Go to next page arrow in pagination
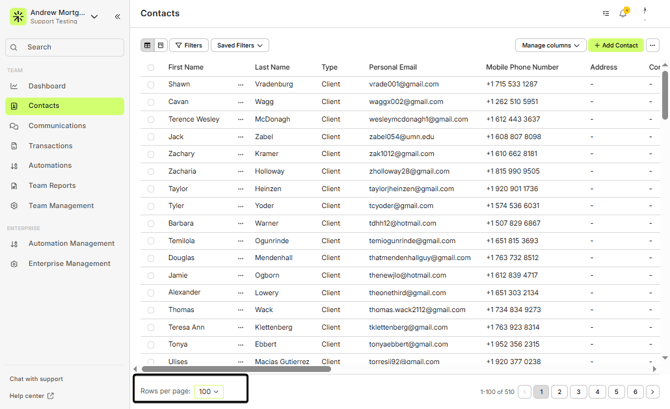This screenshot has width=670, height=409. pos(652,392)
